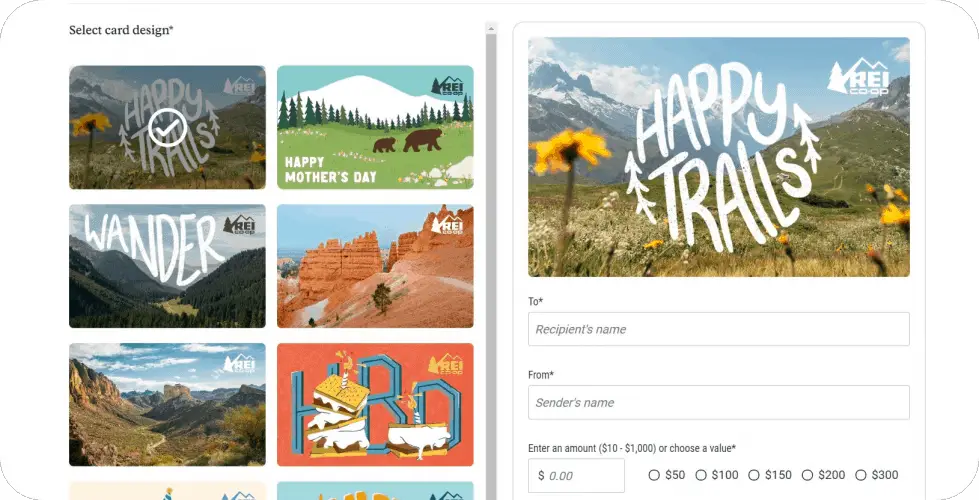The width and height of the screenshot is (979, 500).
Task: Select the red rock canyon card design
Action: point(375,266)
